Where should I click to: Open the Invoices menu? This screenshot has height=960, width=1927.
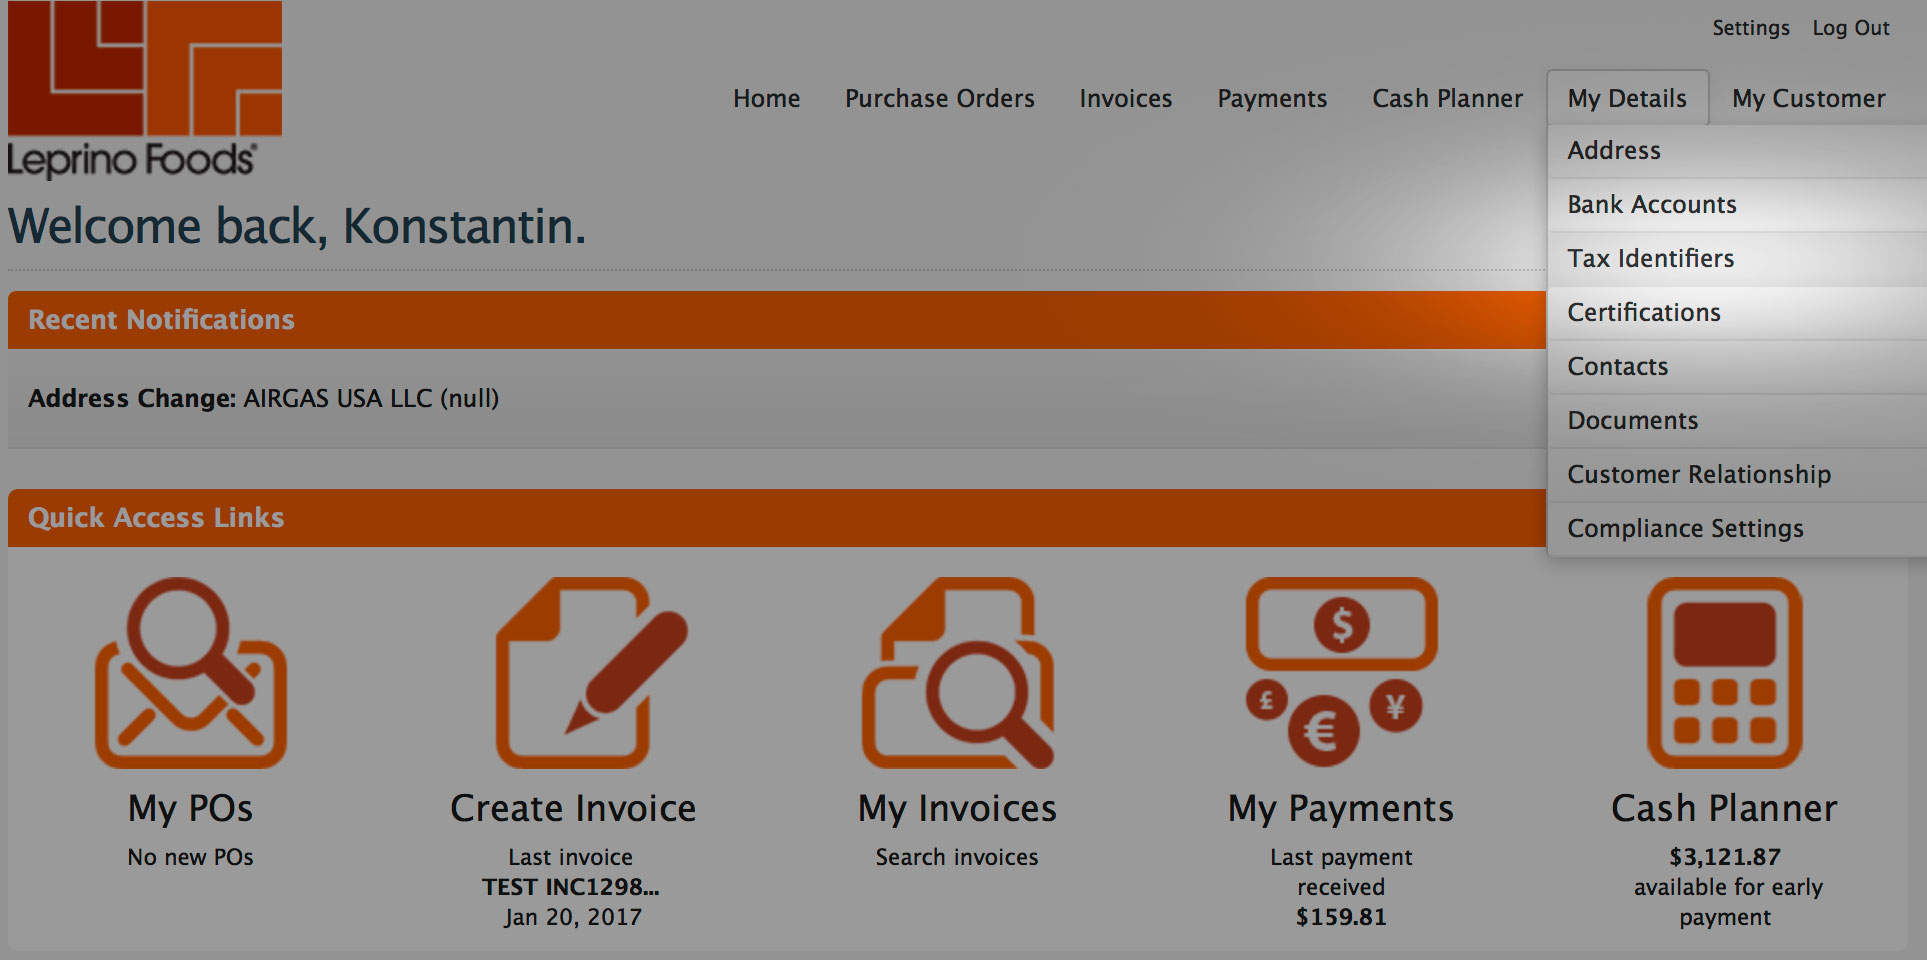(x=1126, y=98)
